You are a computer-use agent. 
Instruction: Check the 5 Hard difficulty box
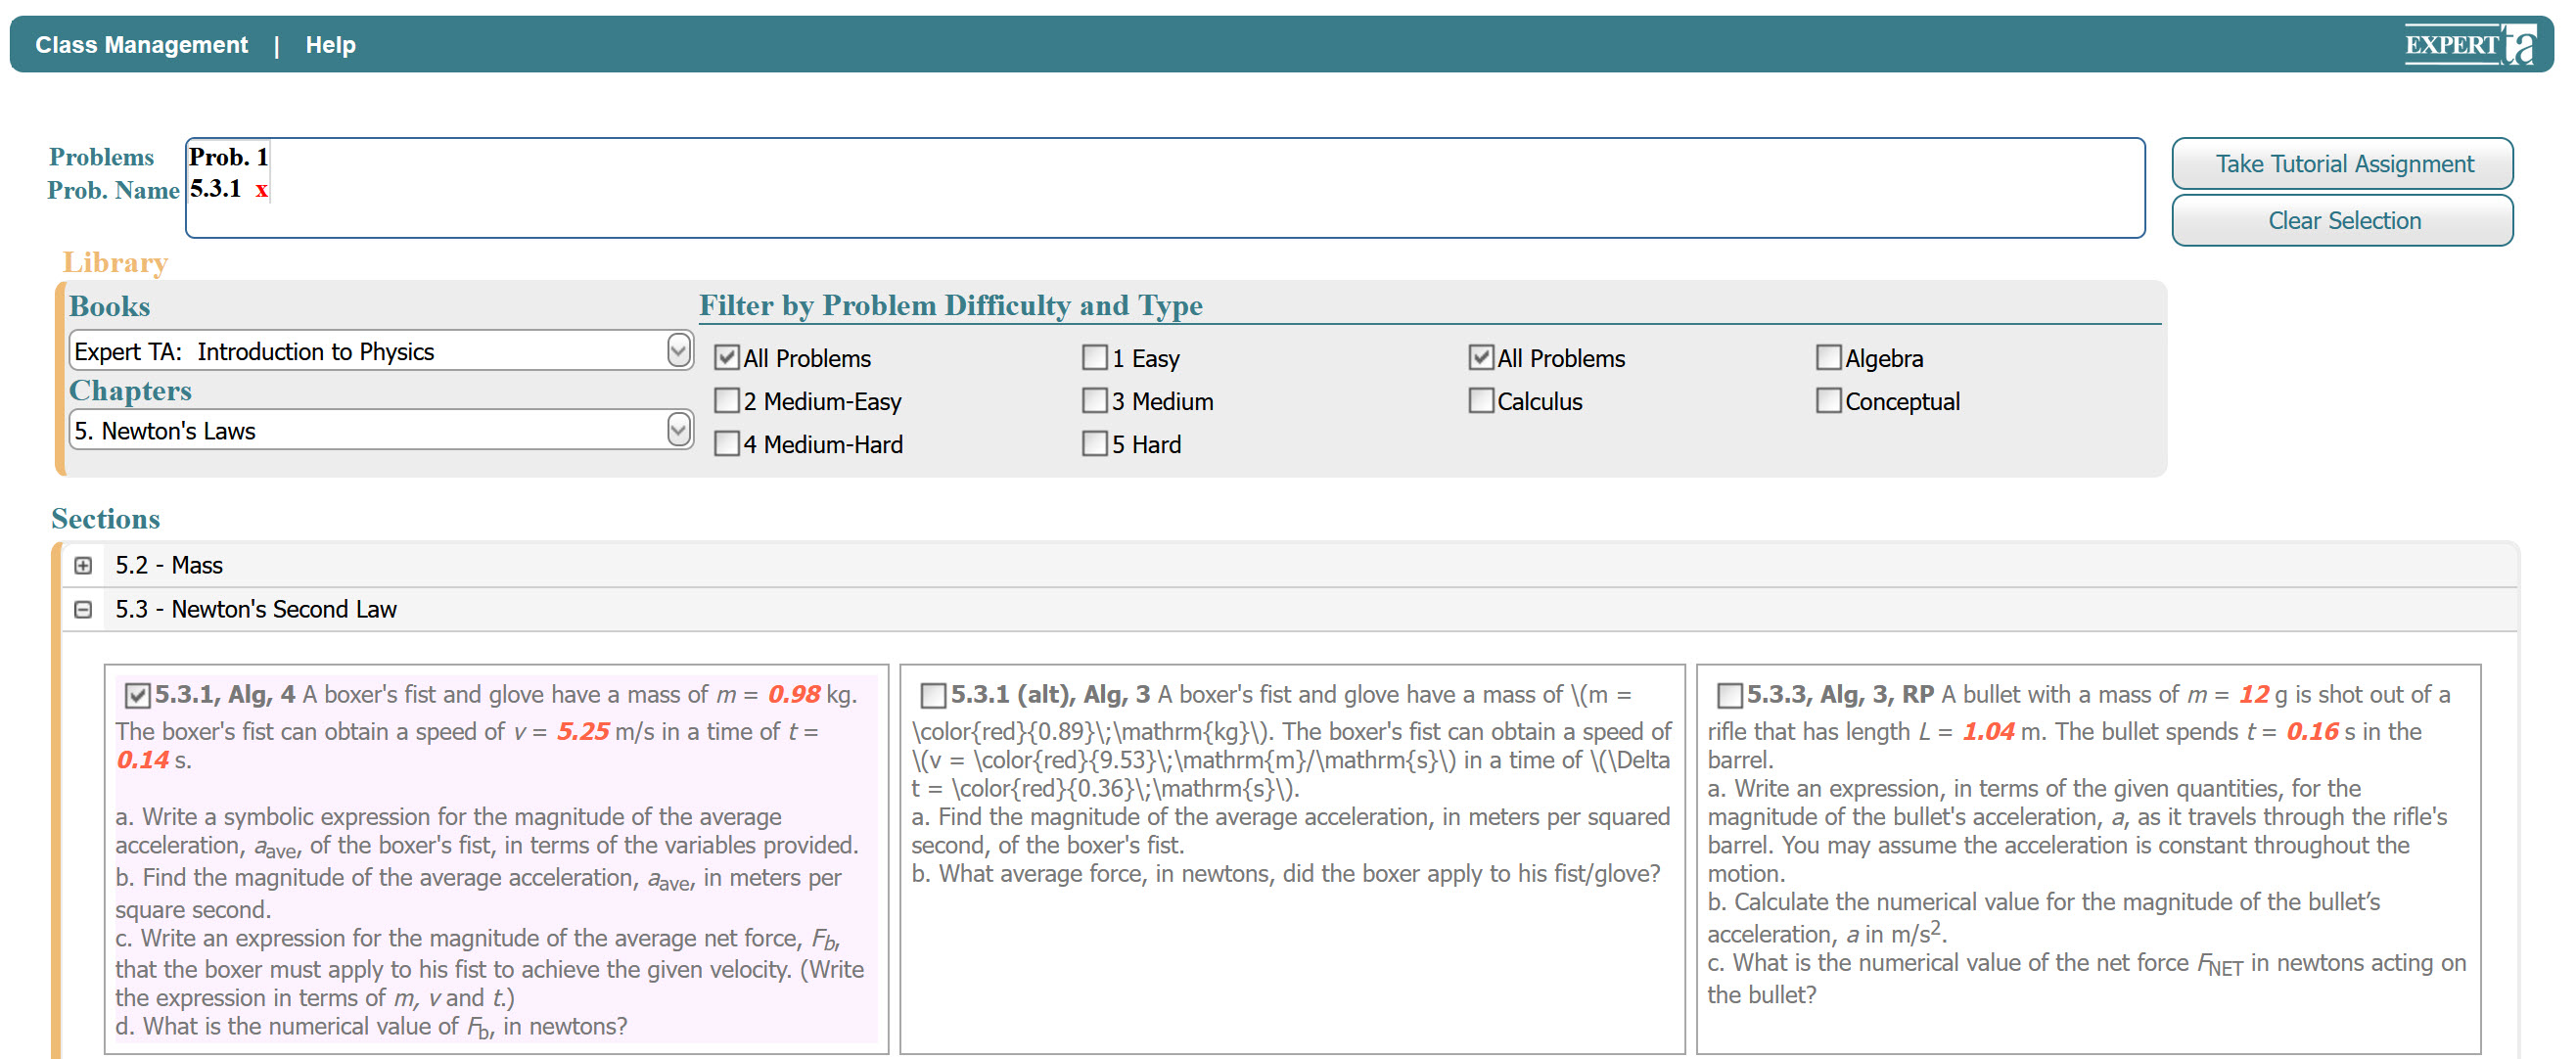1095,444
